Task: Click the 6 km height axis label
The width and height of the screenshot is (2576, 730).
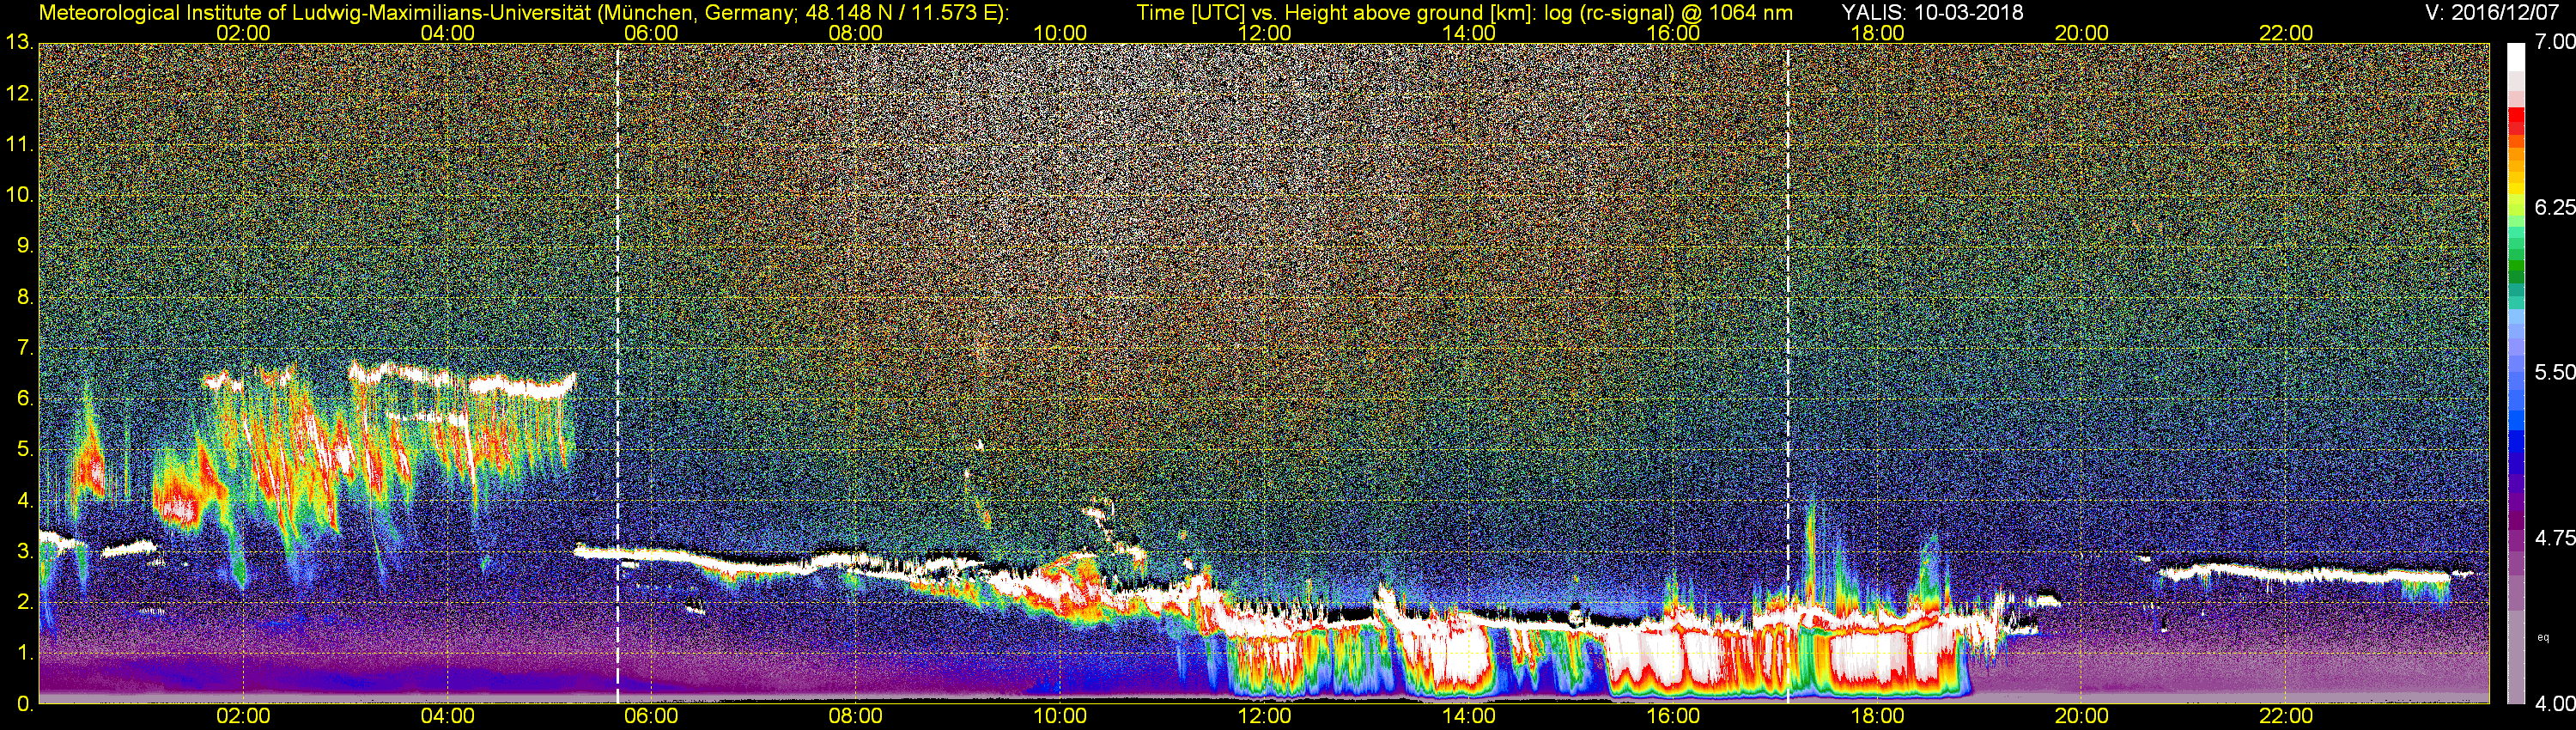Action: pyautogui.click(x=24, y=399)
